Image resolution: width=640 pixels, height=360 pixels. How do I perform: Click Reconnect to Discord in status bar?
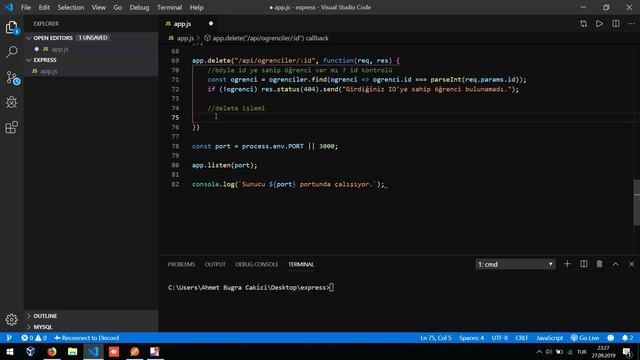[87, 338]
